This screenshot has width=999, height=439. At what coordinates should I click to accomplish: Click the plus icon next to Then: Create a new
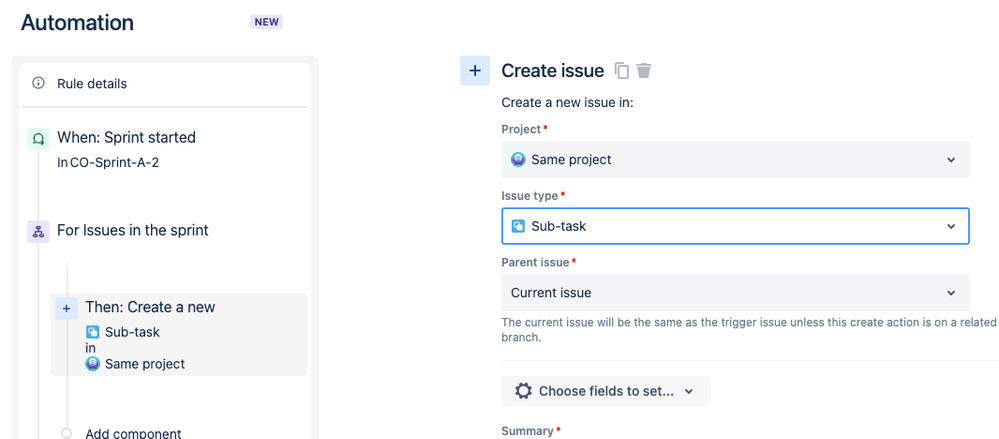[66, 308]
